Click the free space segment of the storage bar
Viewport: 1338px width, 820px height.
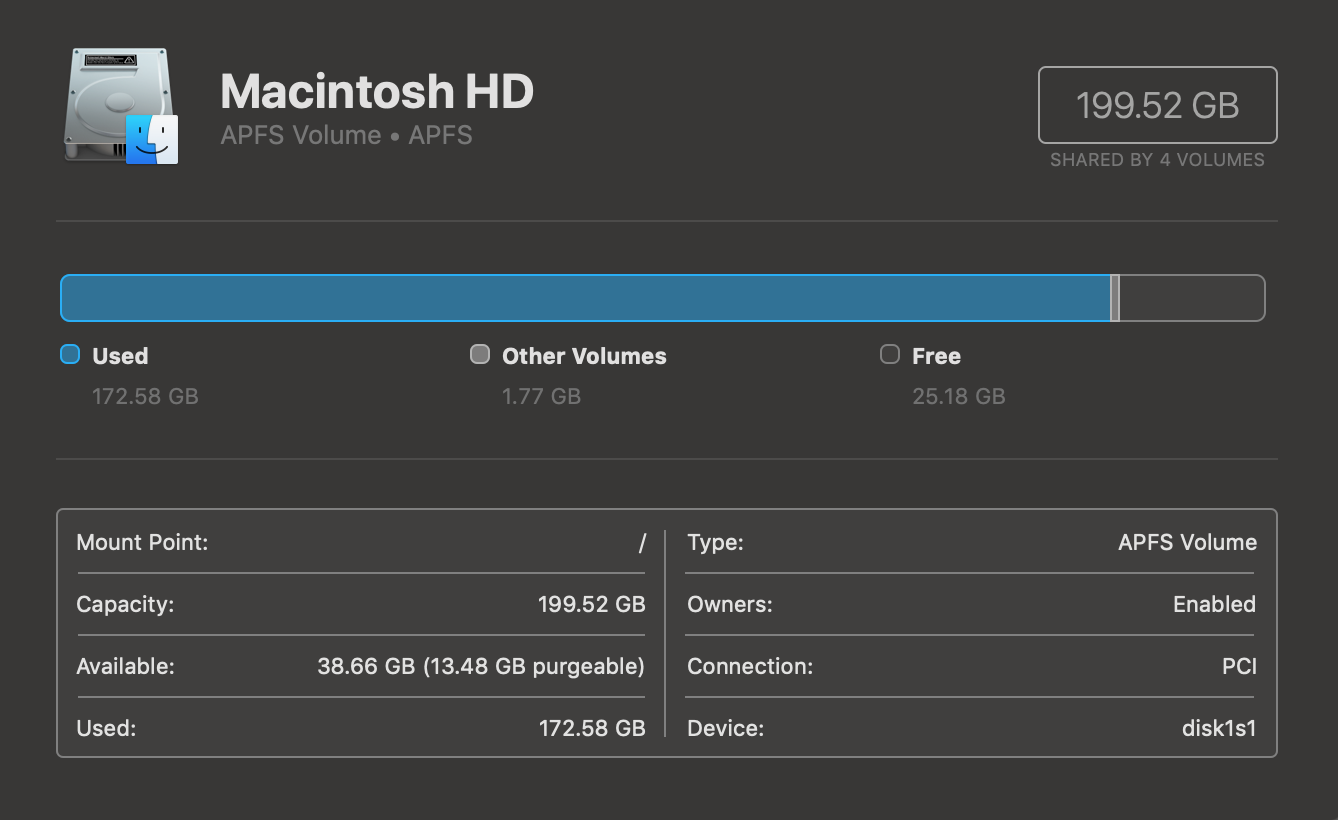[1191, 298]
